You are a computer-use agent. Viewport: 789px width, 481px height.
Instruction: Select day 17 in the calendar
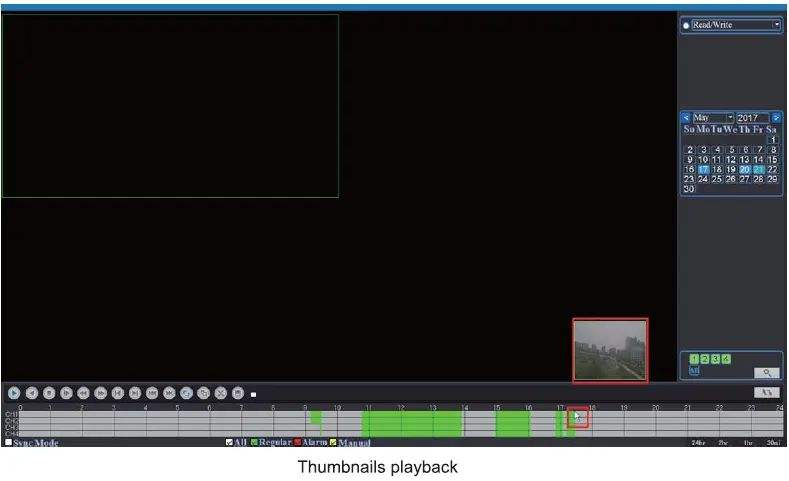(x=703, y=170)
